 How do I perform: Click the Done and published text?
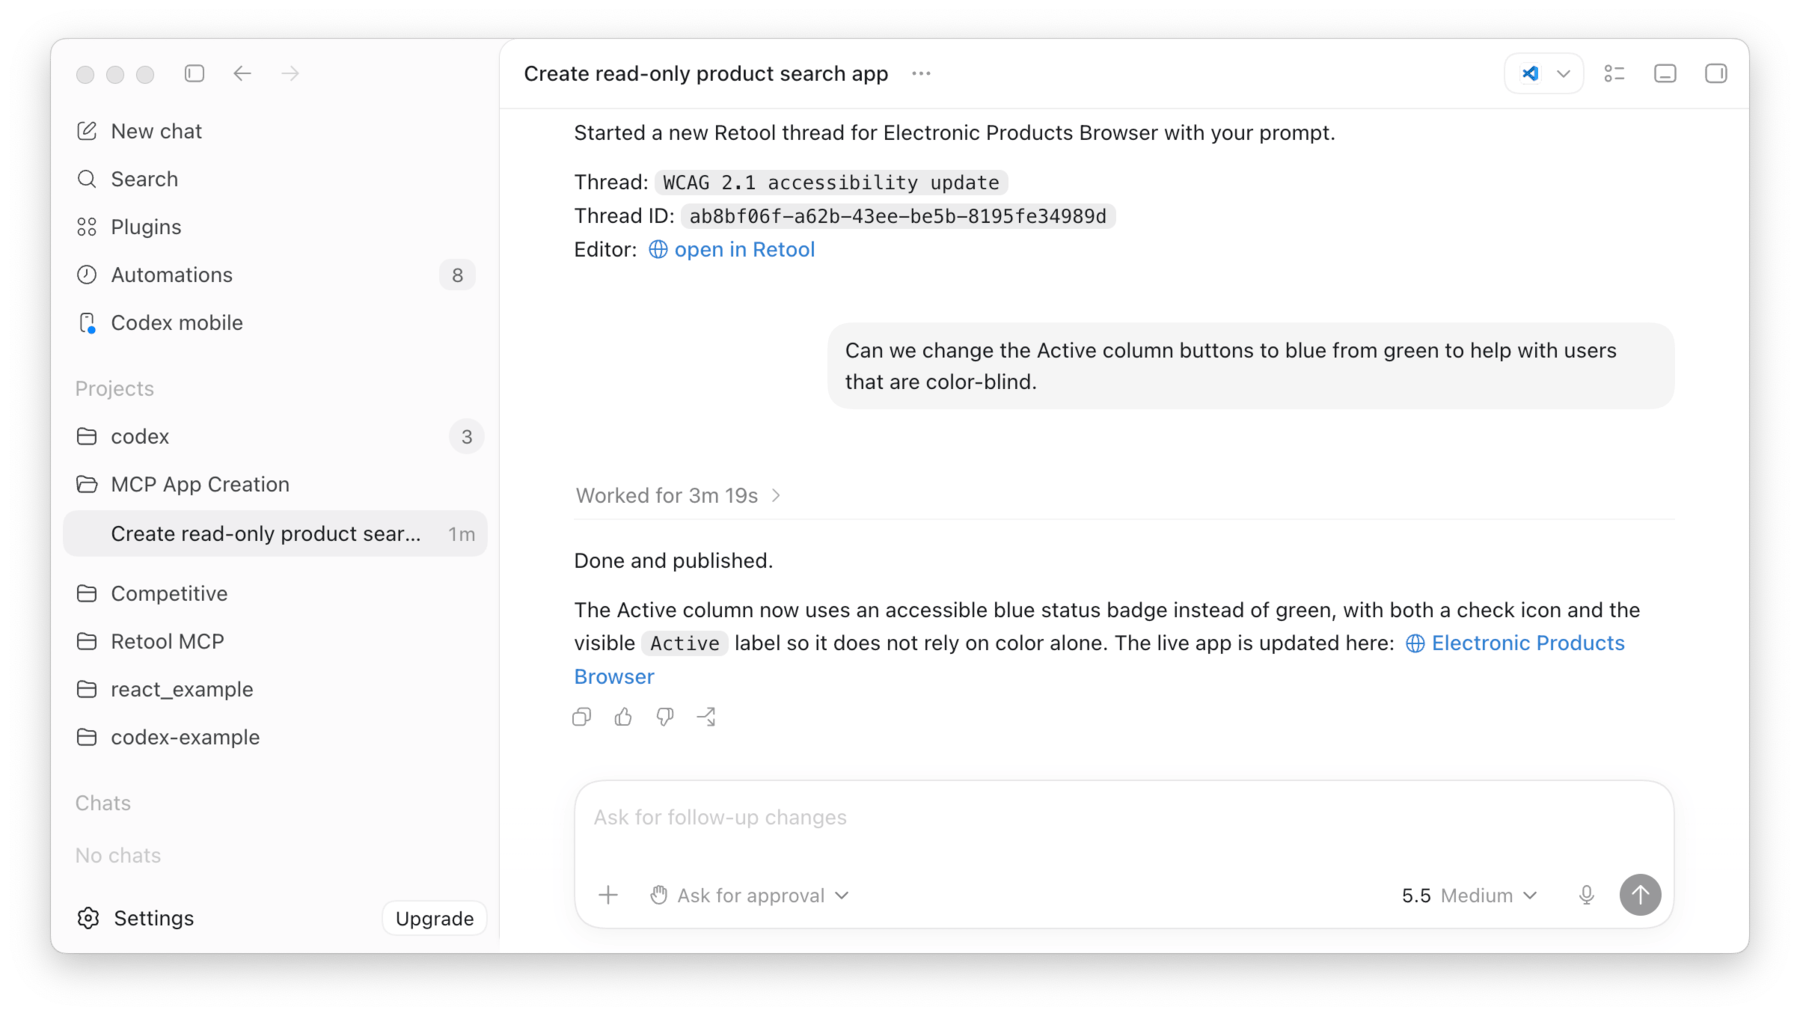point(673,560)
